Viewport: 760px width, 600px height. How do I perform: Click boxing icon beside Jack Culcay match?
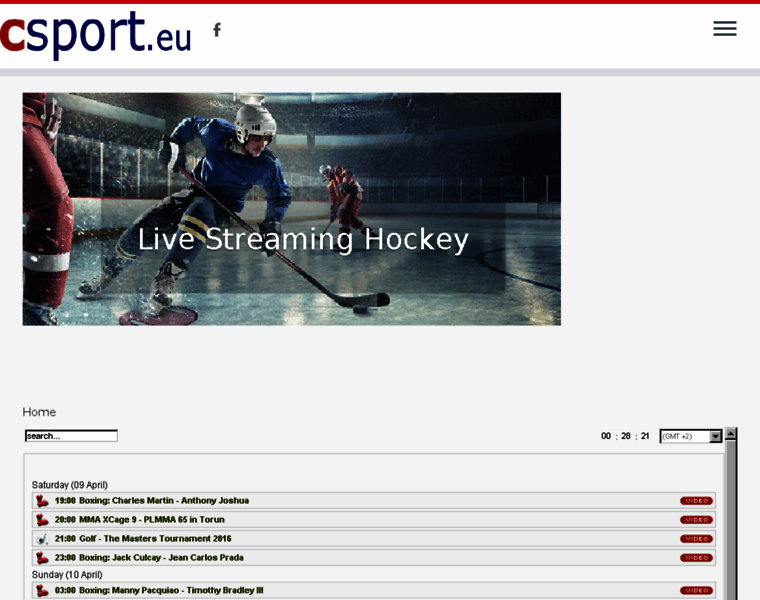tap(42, 558)
